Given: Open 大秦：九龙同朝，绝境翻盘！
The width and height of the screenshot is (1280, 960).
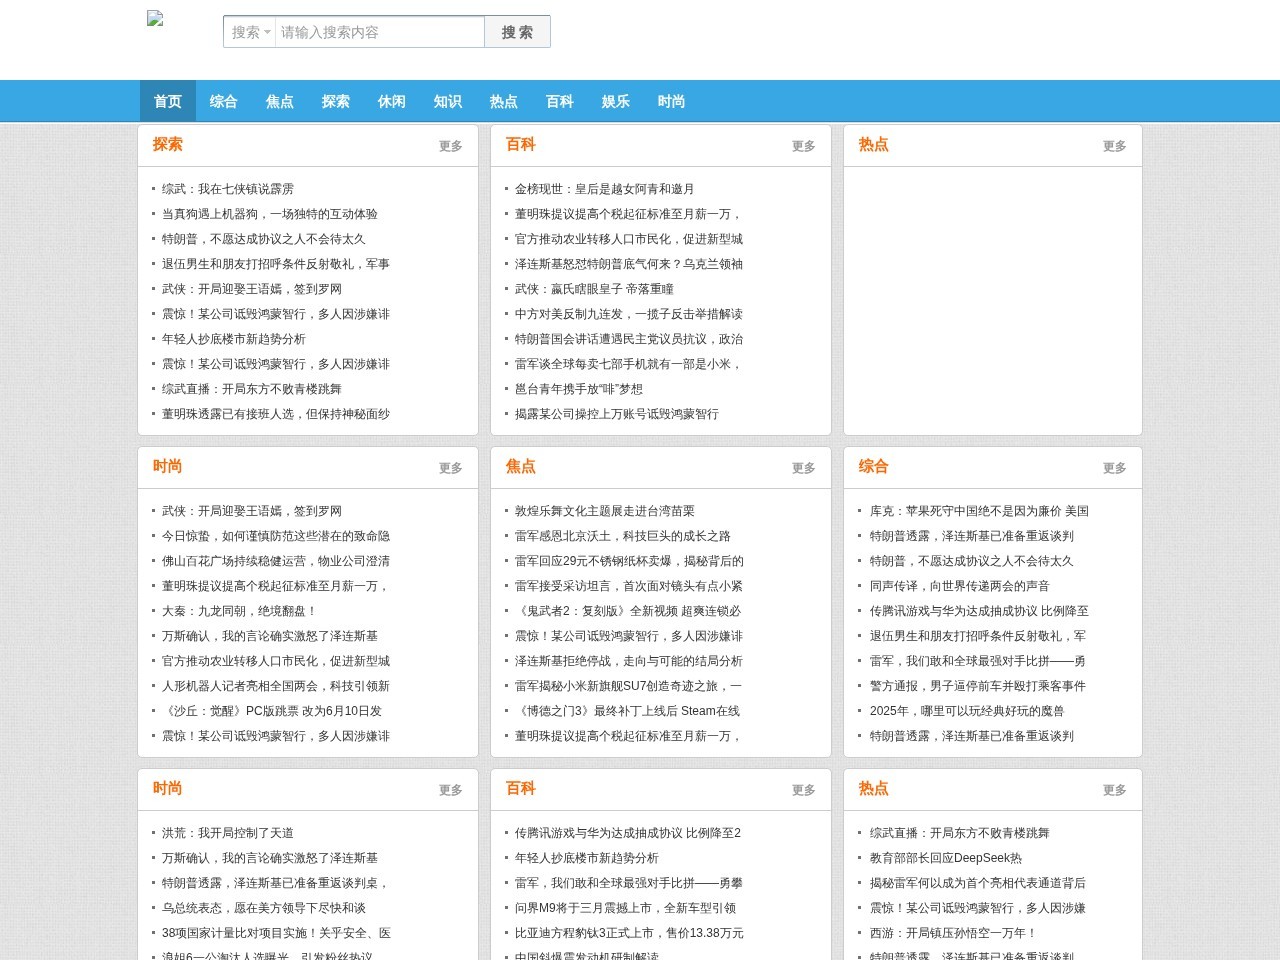Looking at the screenshot, I should pos(240,611).
